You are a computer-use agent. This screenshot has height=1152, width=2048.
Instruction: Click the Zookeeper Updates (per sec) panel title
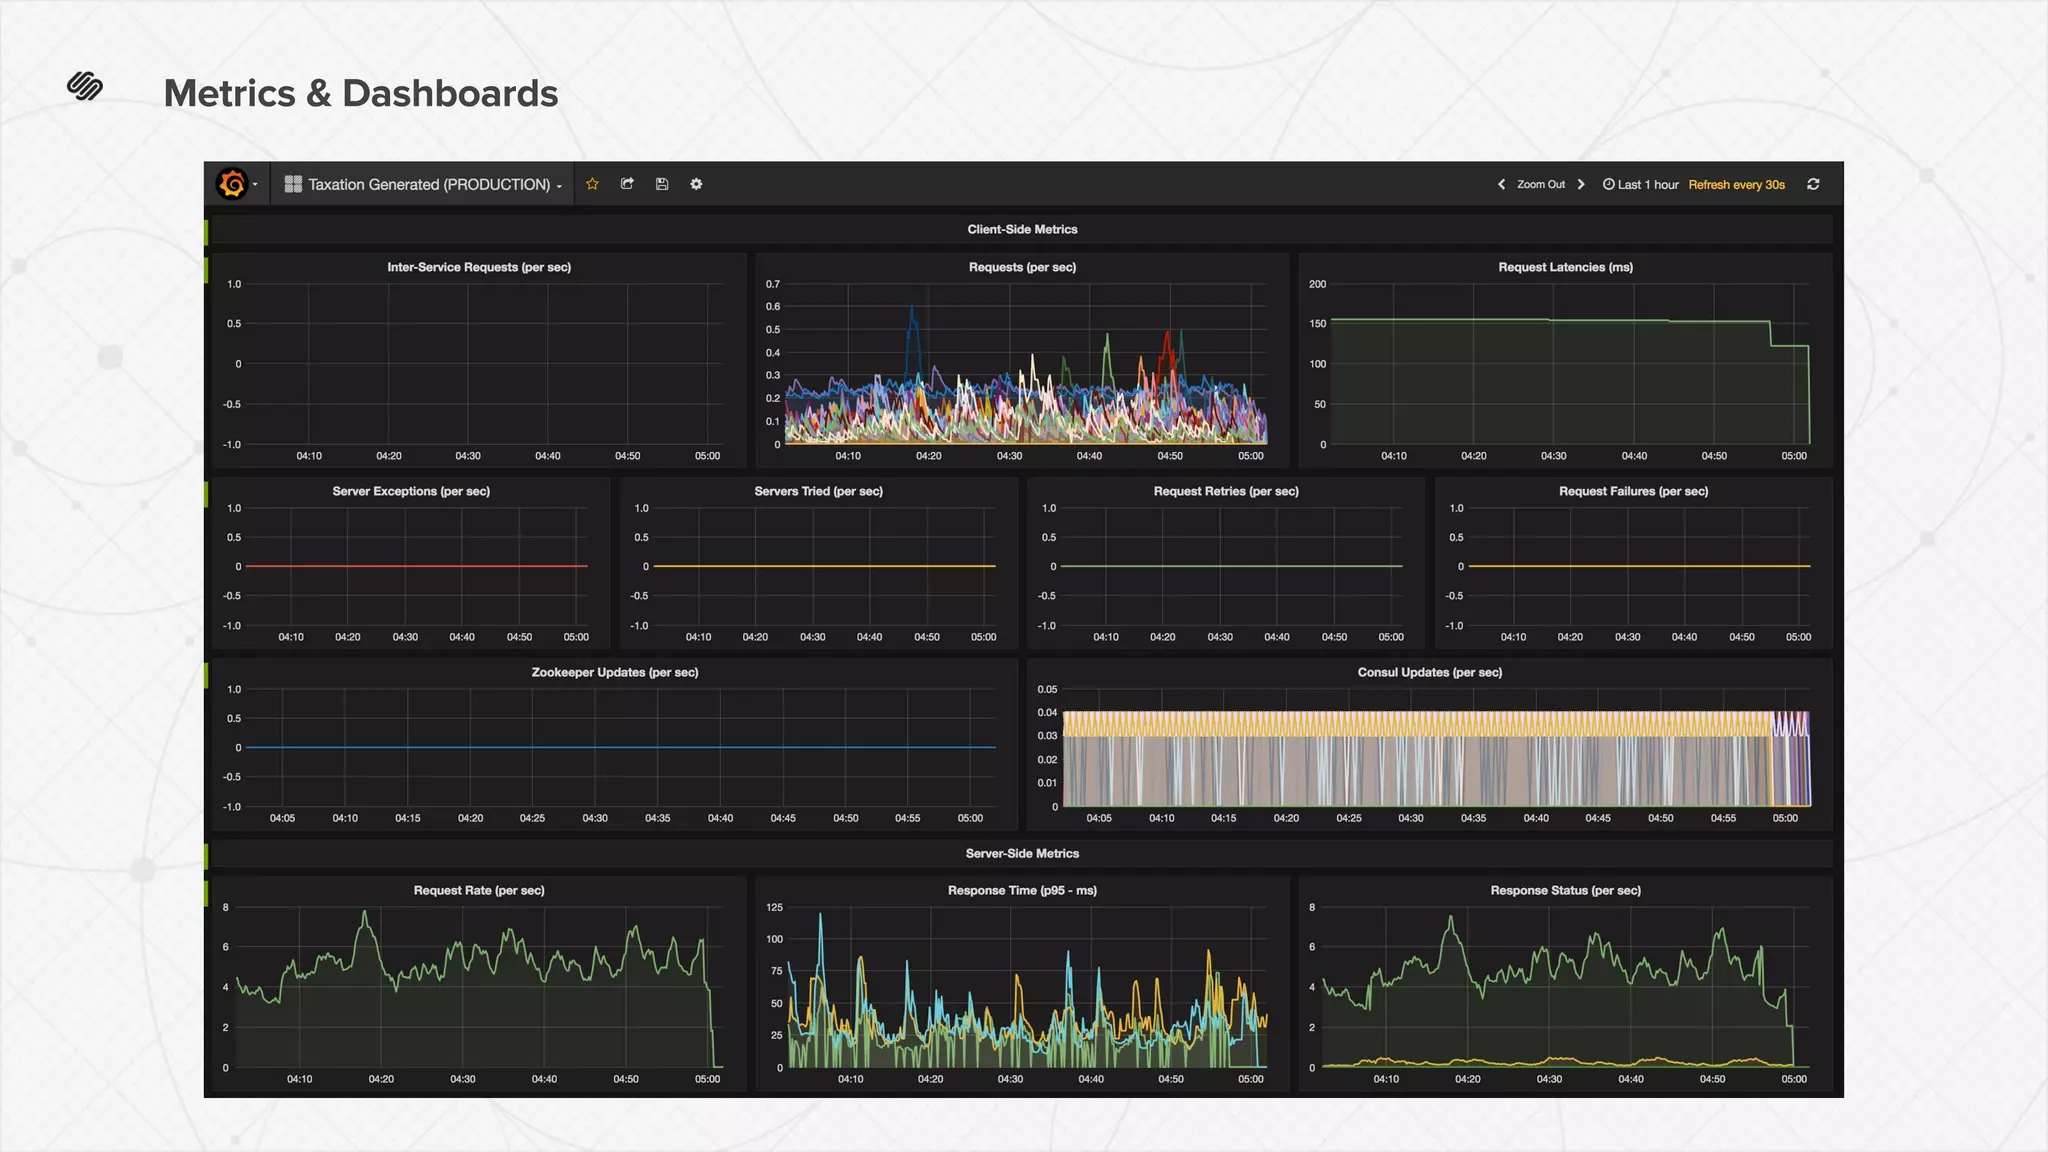pyautogui.click(x=614, y=672)
